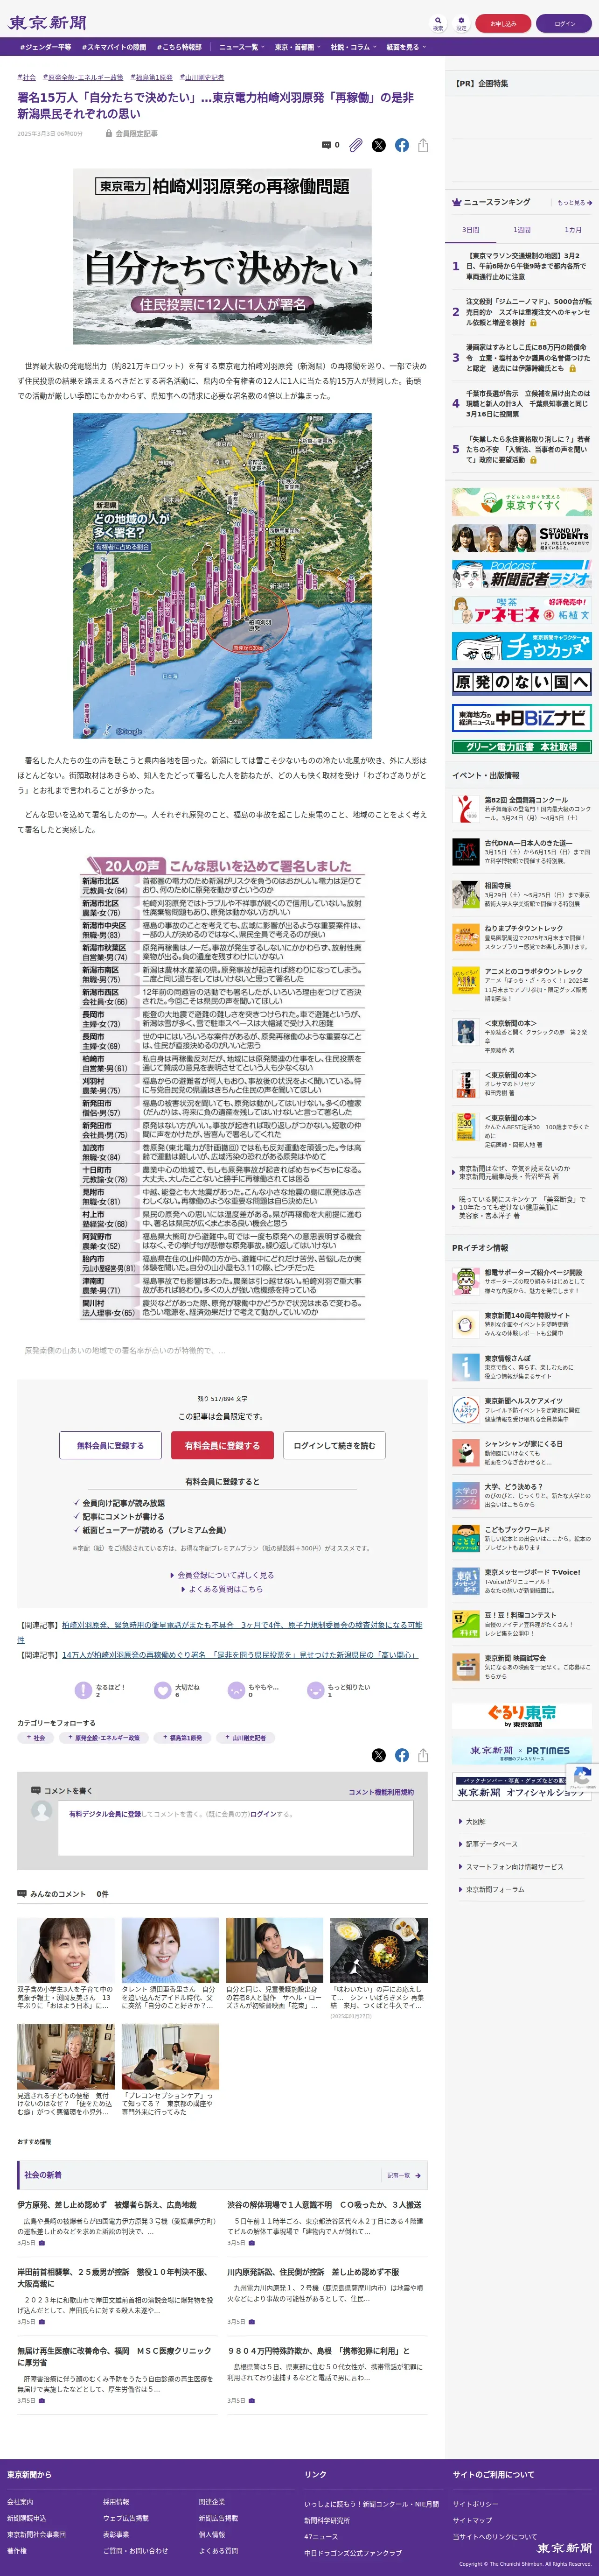The image size is (599, 2576).
Task: Click ログインして続きを読む button
Action: (334, 1445)
